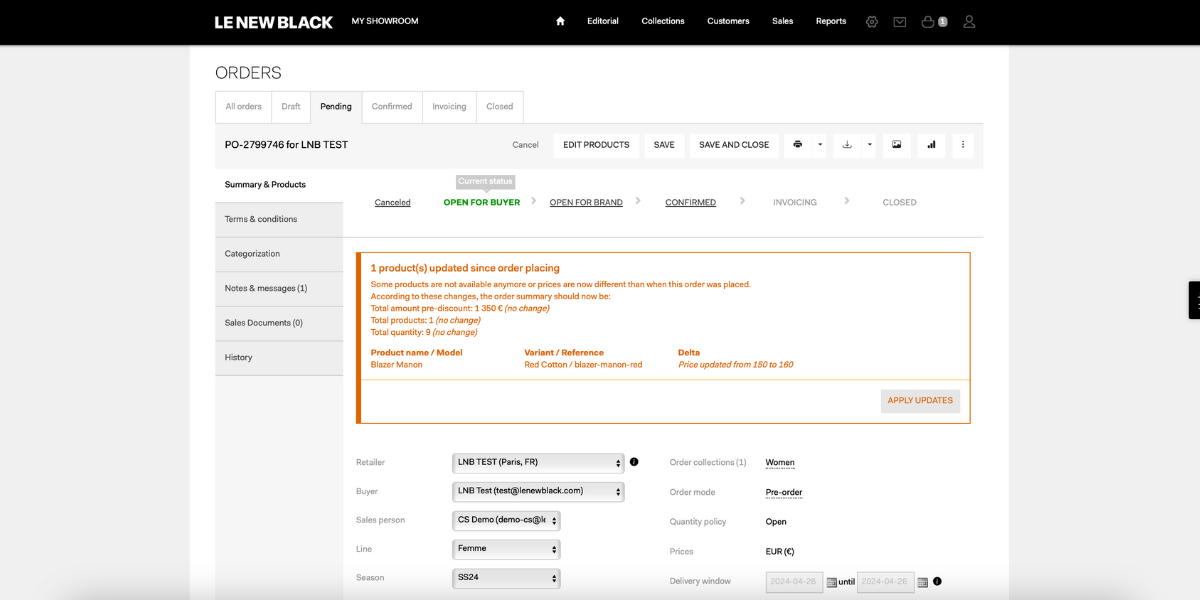Switch to the Confirmed orders tab
Screen dimensions: 1200x600
point(392,107)
